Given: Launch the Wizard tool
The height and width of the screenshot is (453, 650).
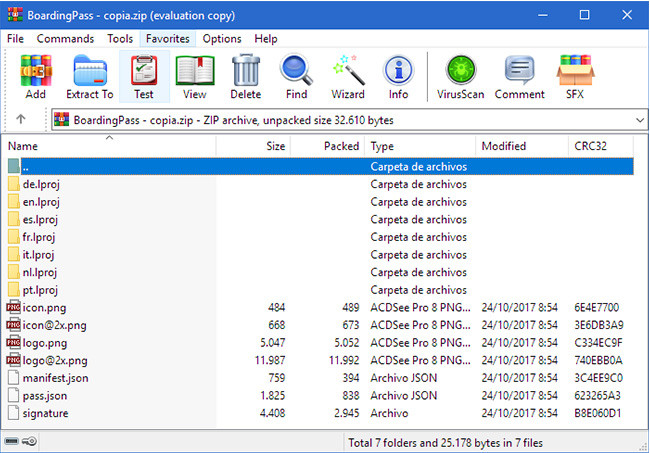Looking at the screenshot, I should [x=348, y=76].
